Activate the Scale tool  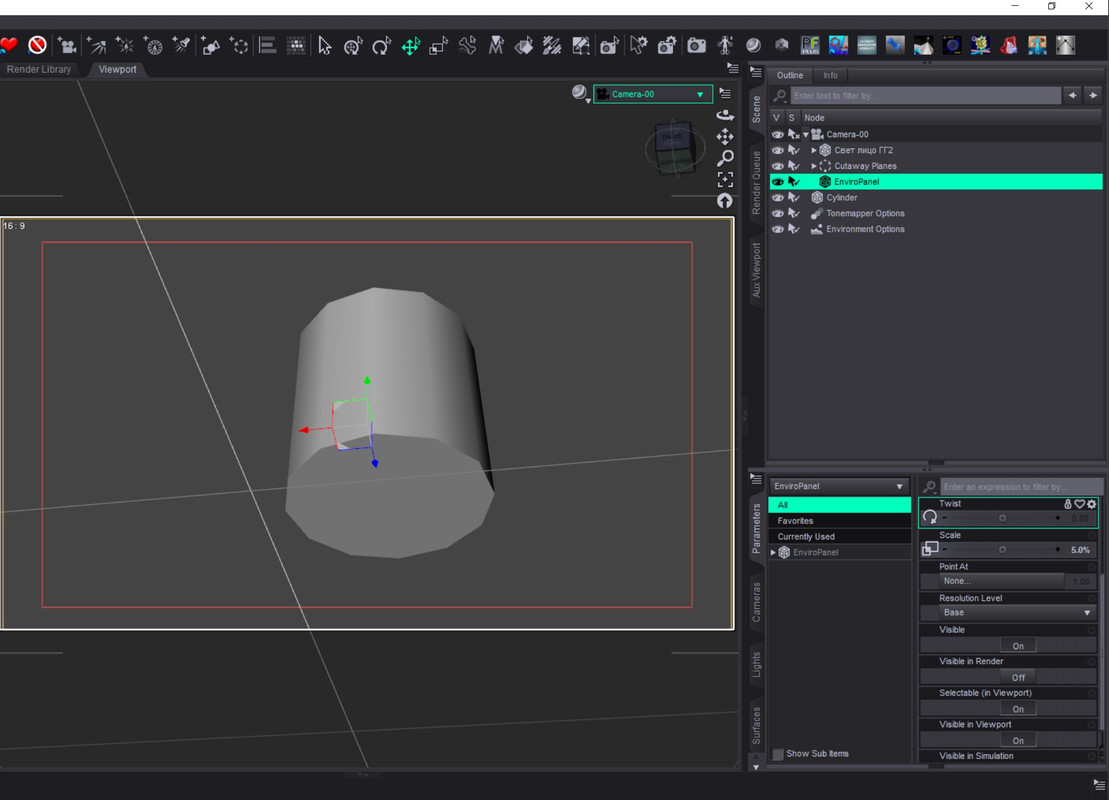tap(439, 46)
